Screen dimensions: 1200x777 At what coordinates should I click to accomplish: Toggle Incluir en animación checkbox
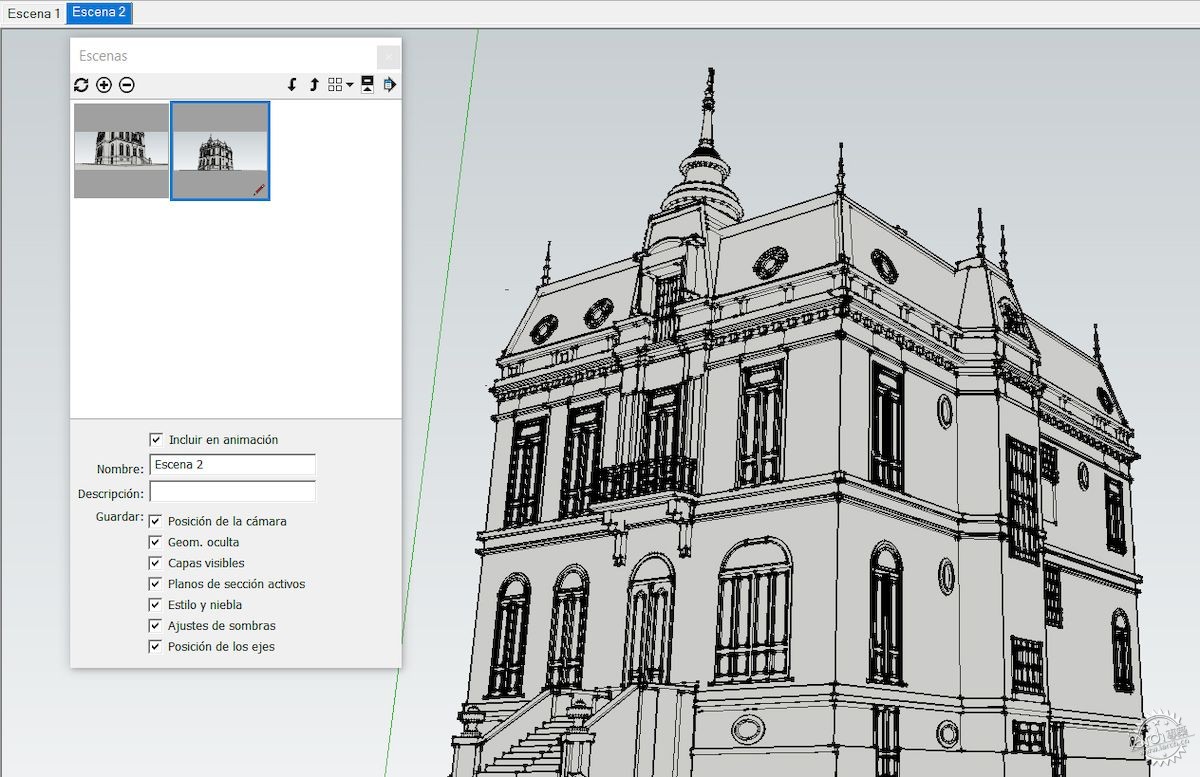pos(156,439)
